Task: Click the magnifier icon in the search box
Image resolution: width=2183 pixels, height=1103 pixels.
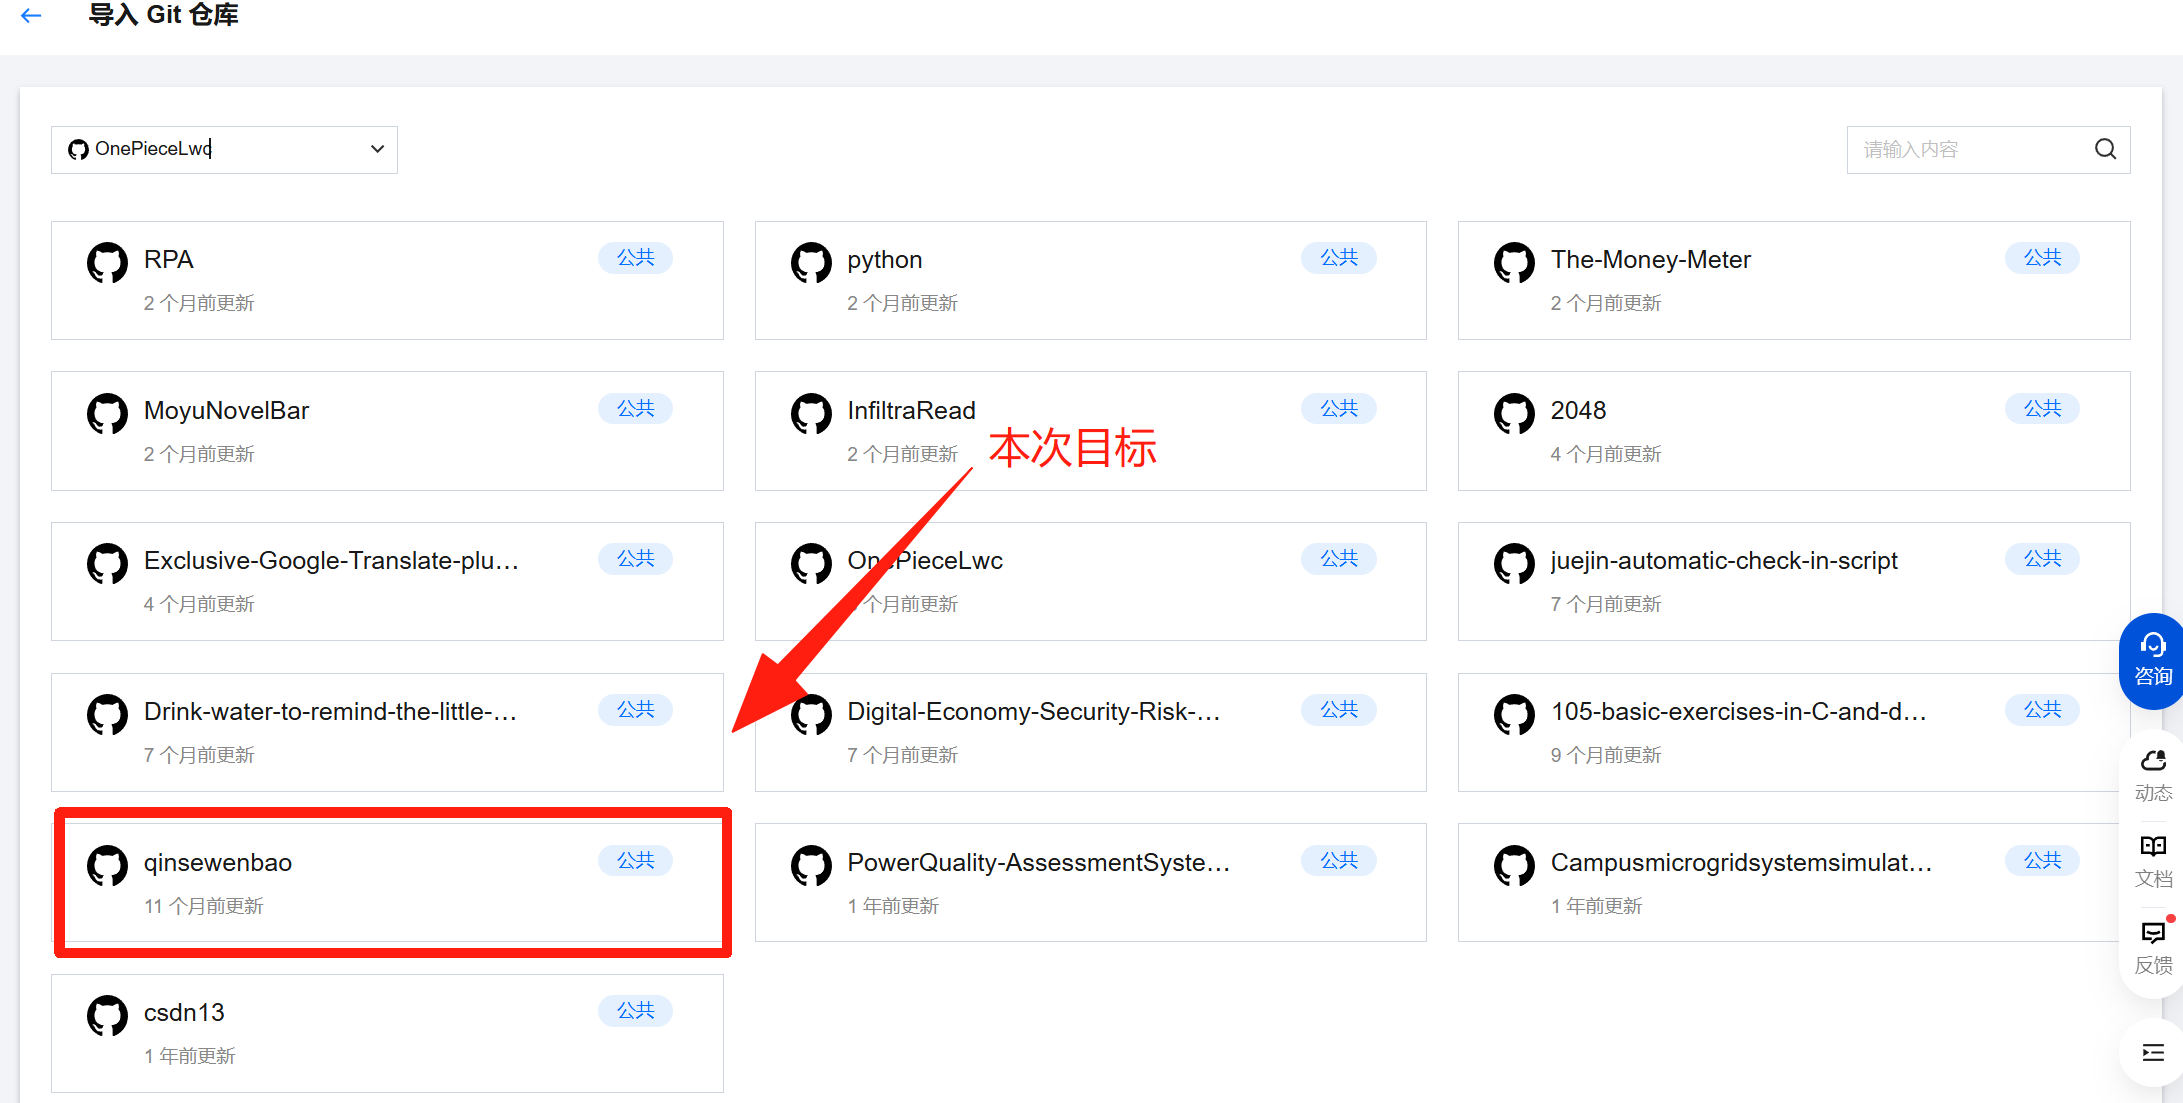Action: 2105,148
